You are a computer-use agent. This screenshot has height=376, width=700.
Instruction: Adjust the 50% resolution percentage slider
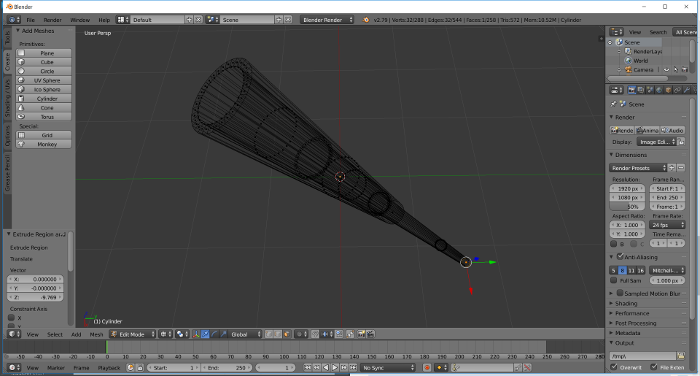(627, 207)
